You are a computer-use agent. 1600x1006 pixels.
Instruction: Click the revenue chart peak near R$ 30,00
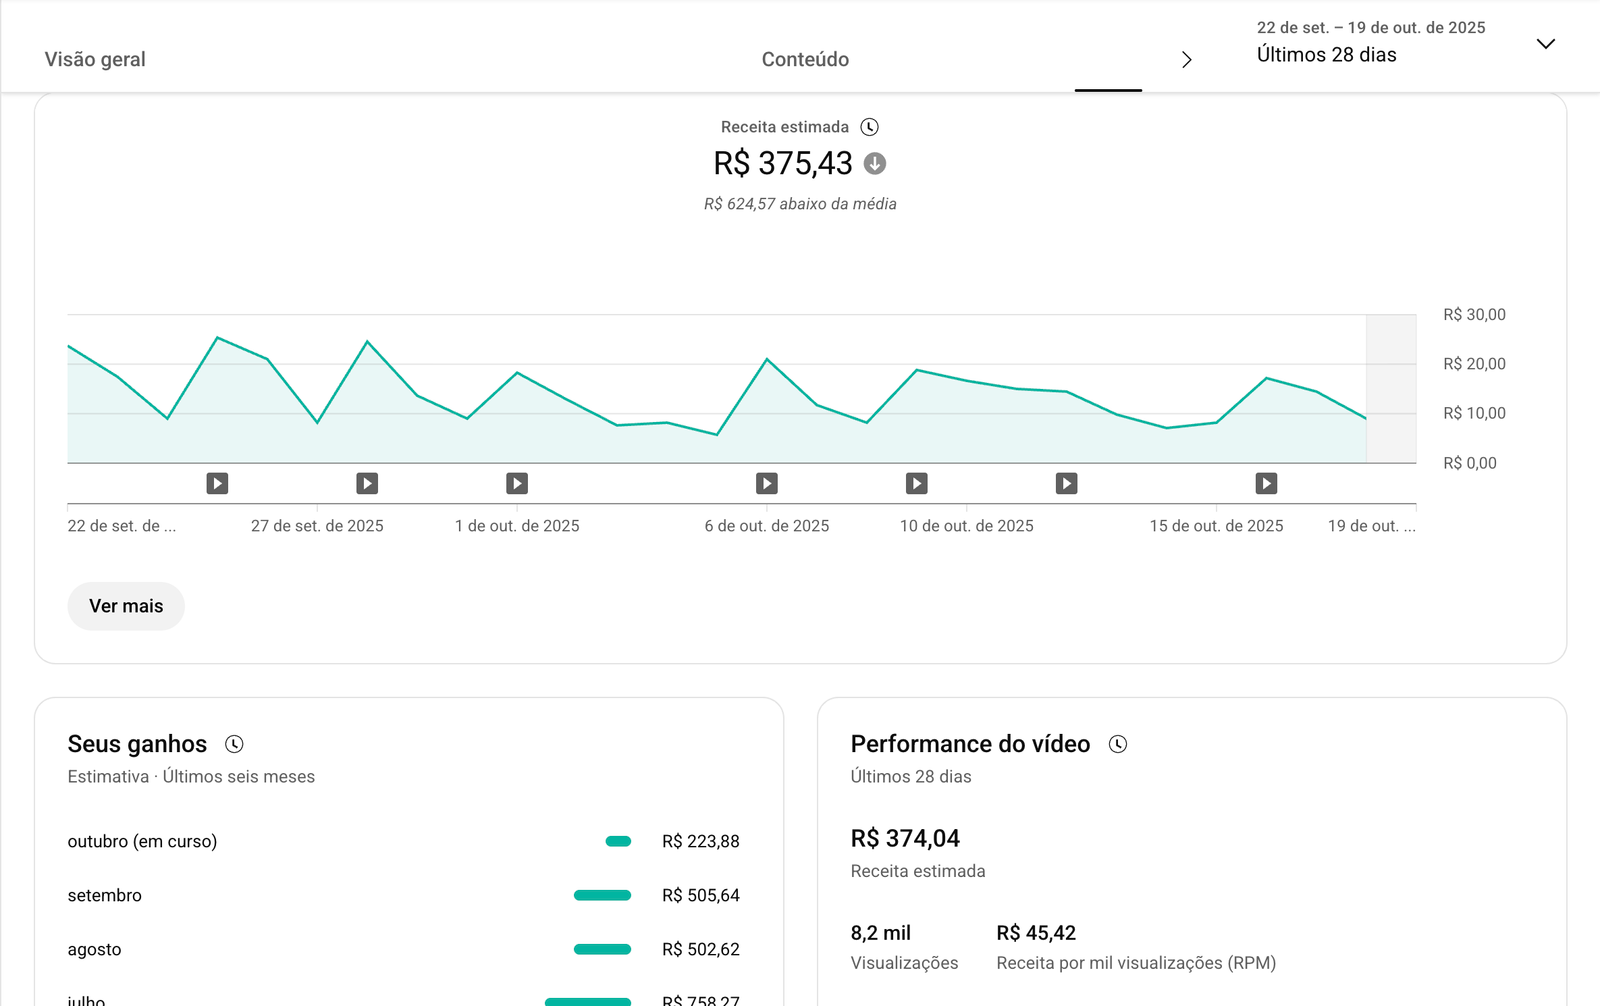click(218, 338)
